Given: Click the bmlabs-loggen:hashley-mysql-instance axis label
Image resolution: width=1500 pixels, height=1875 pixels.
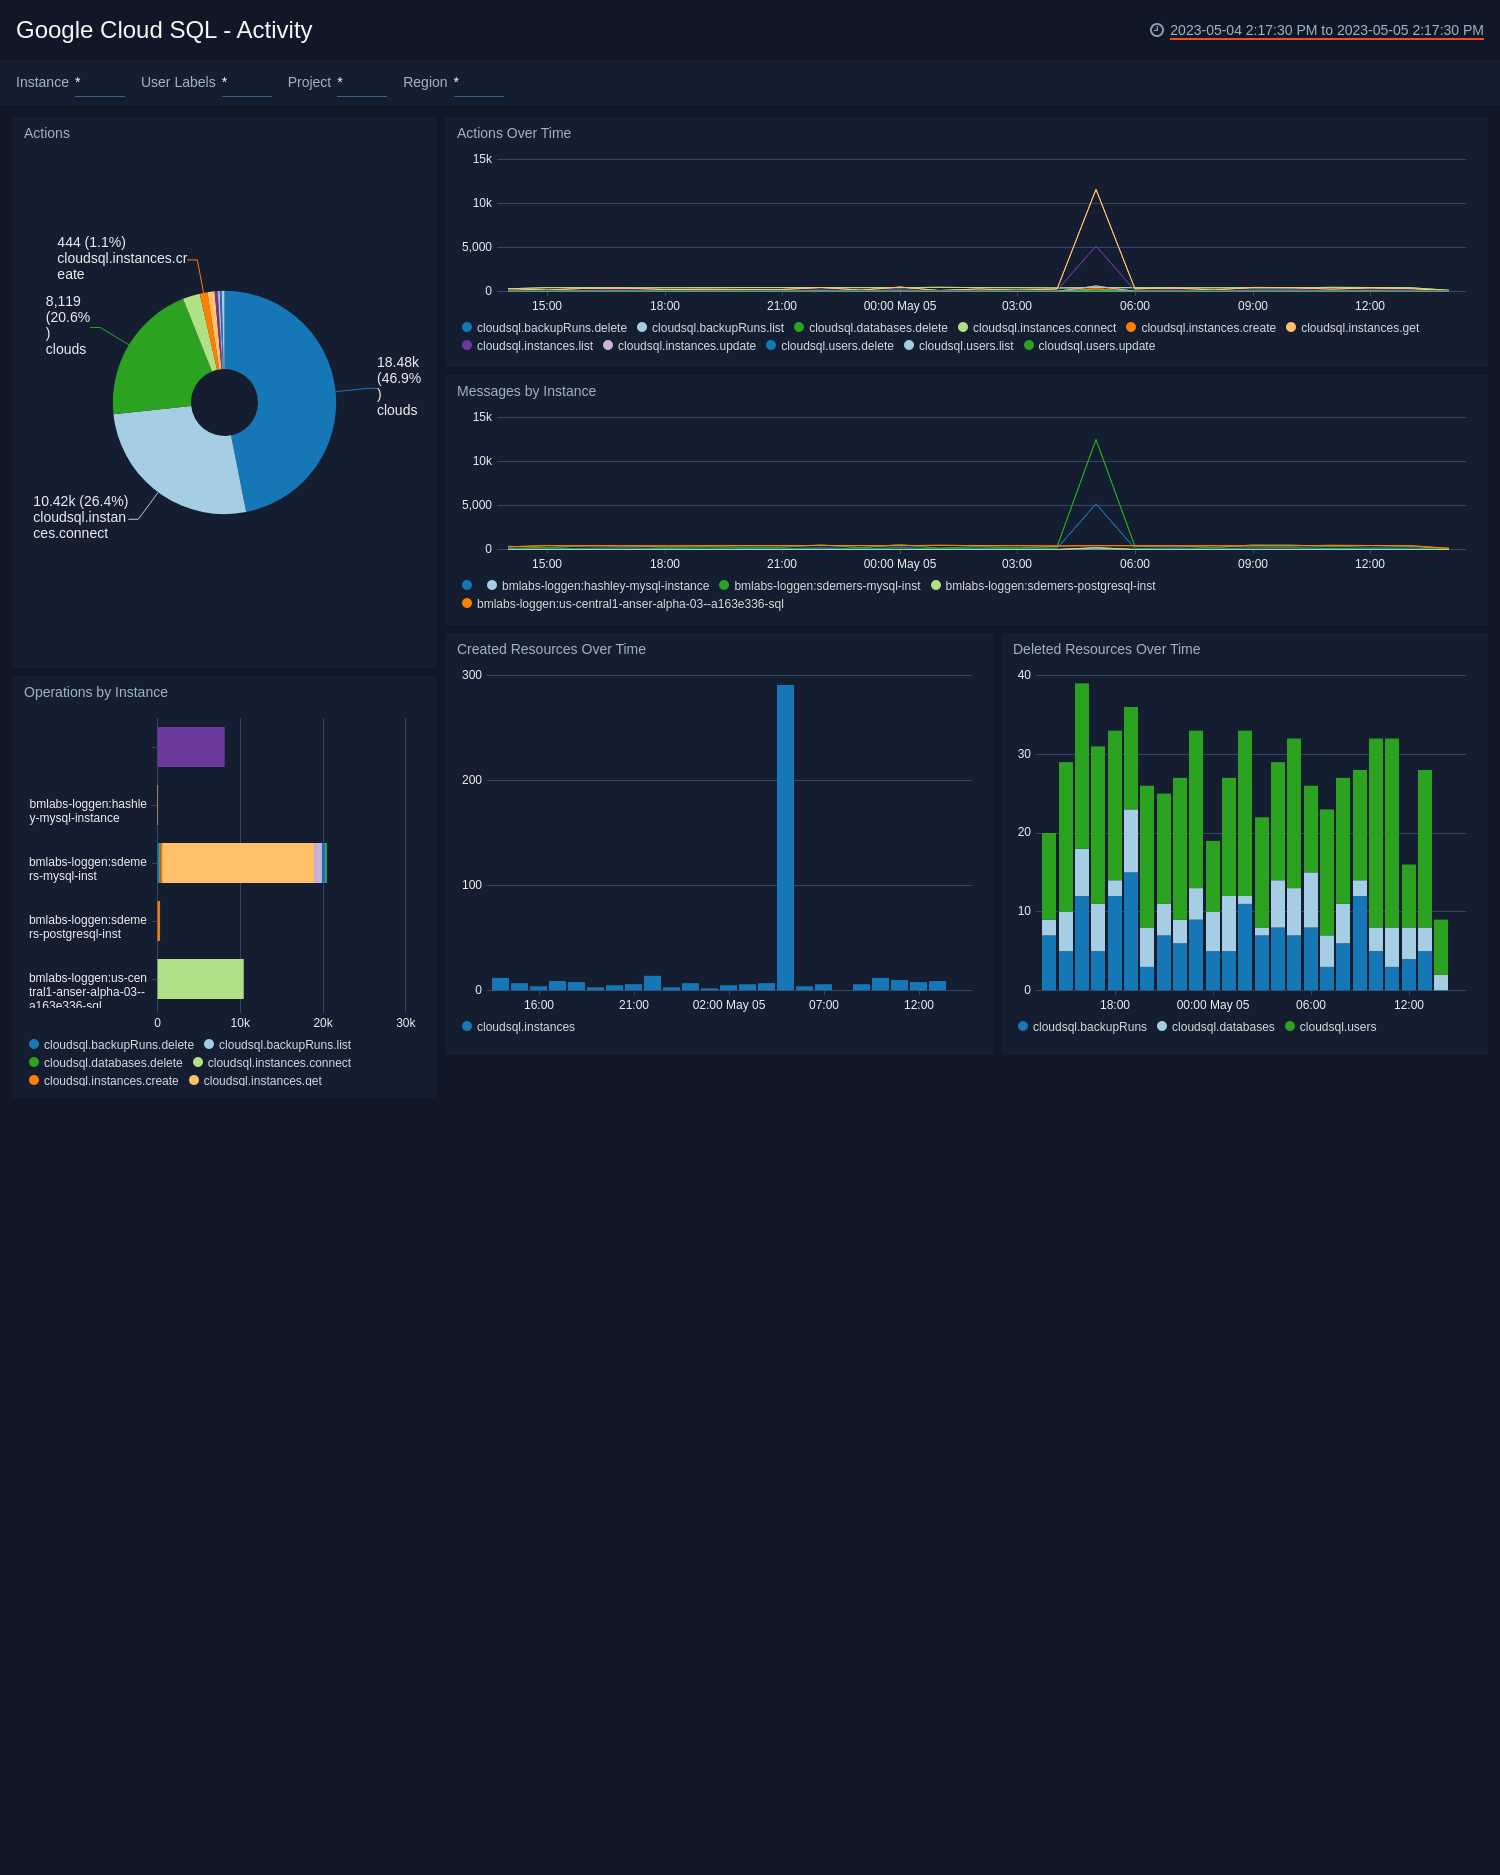Looking at the screenshot, I should 88,811.
